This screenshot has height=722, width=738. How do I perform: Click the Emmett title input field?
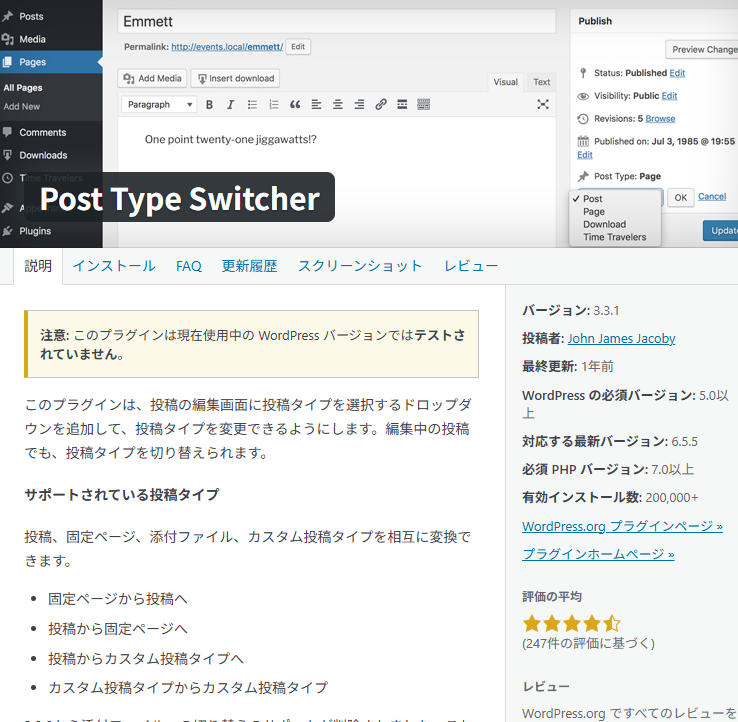336,21
